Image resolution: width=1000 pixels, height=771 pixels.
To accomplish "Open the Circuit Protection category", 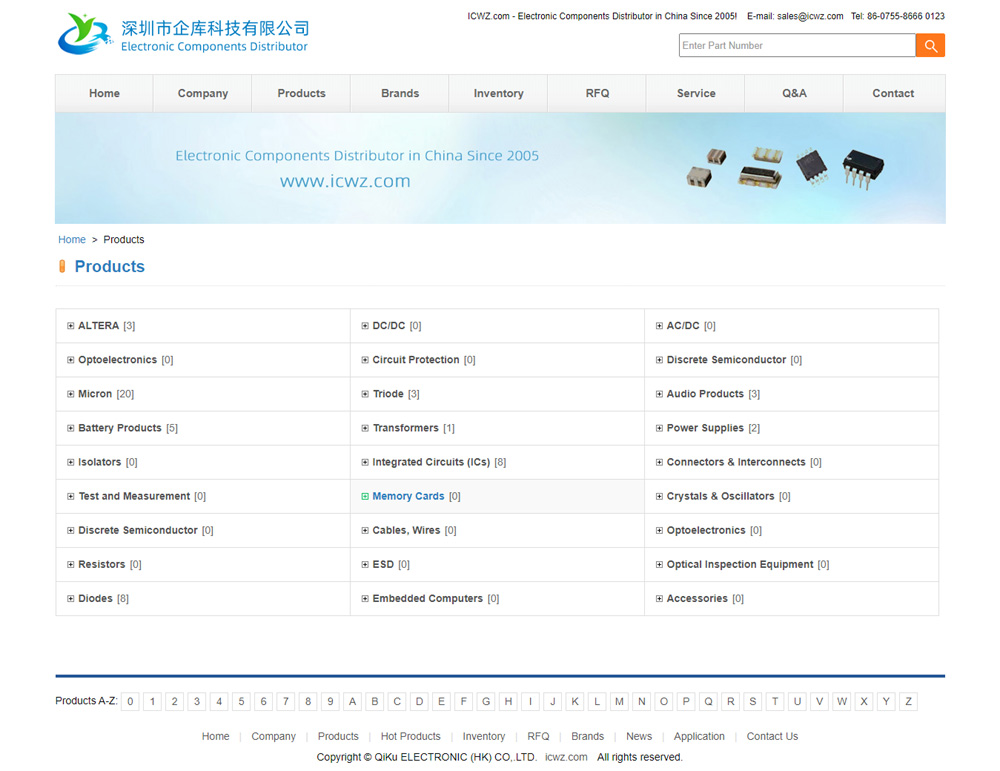I will coord(416,360).
